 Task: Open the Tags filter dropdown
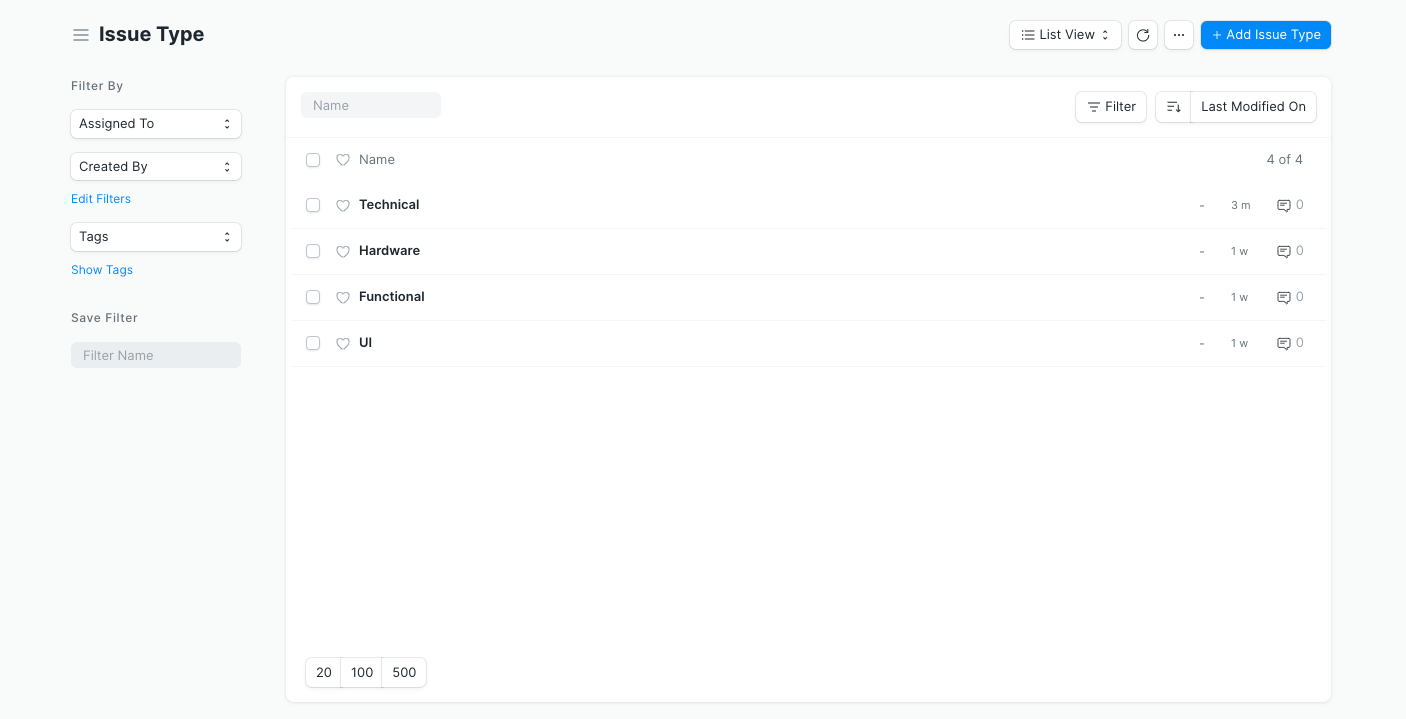click(155, 237)
